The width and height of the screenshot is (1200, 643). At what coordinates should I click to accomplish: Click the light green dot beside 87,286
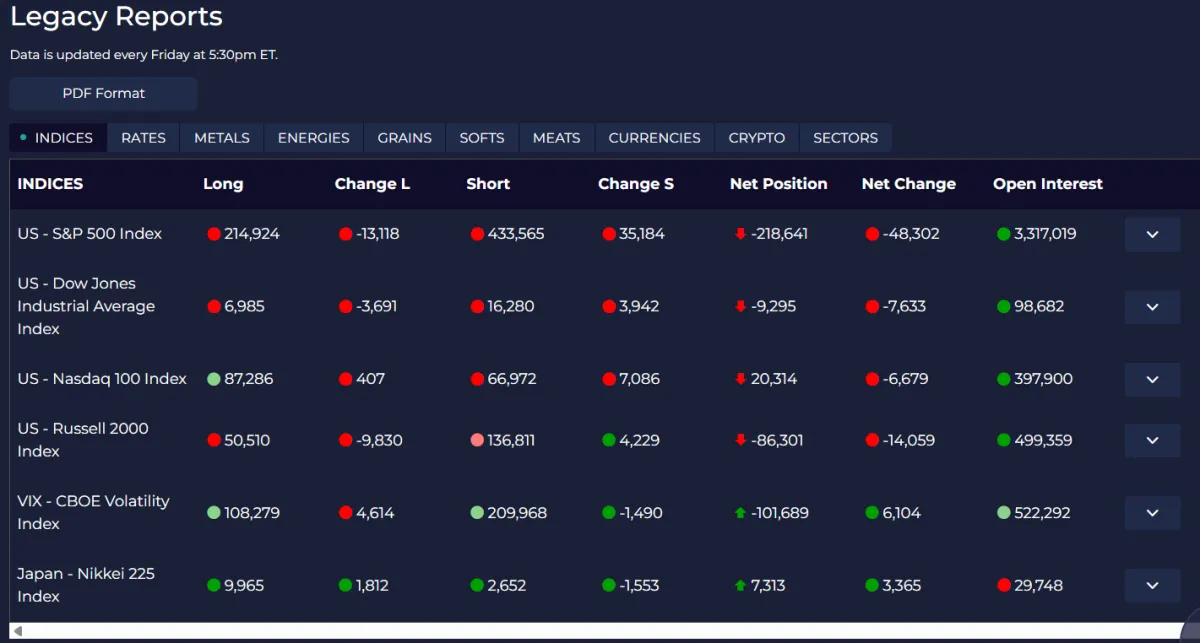coord(213,379)
